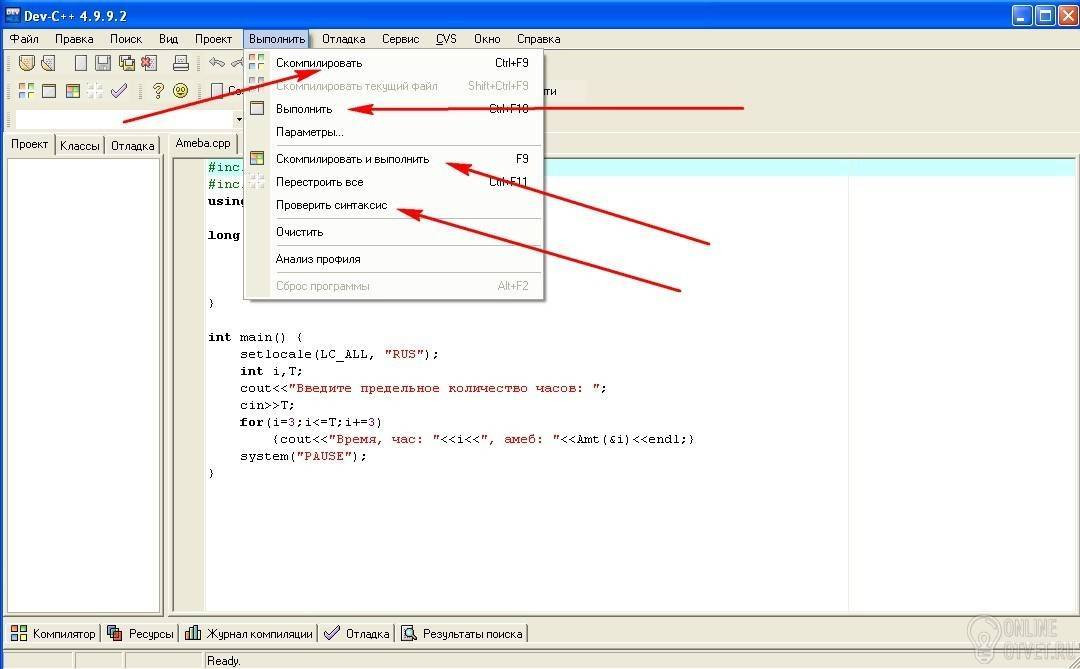
Task: Select 'Скомпилировать' from the open menu
Action: [x=319, y=63]
